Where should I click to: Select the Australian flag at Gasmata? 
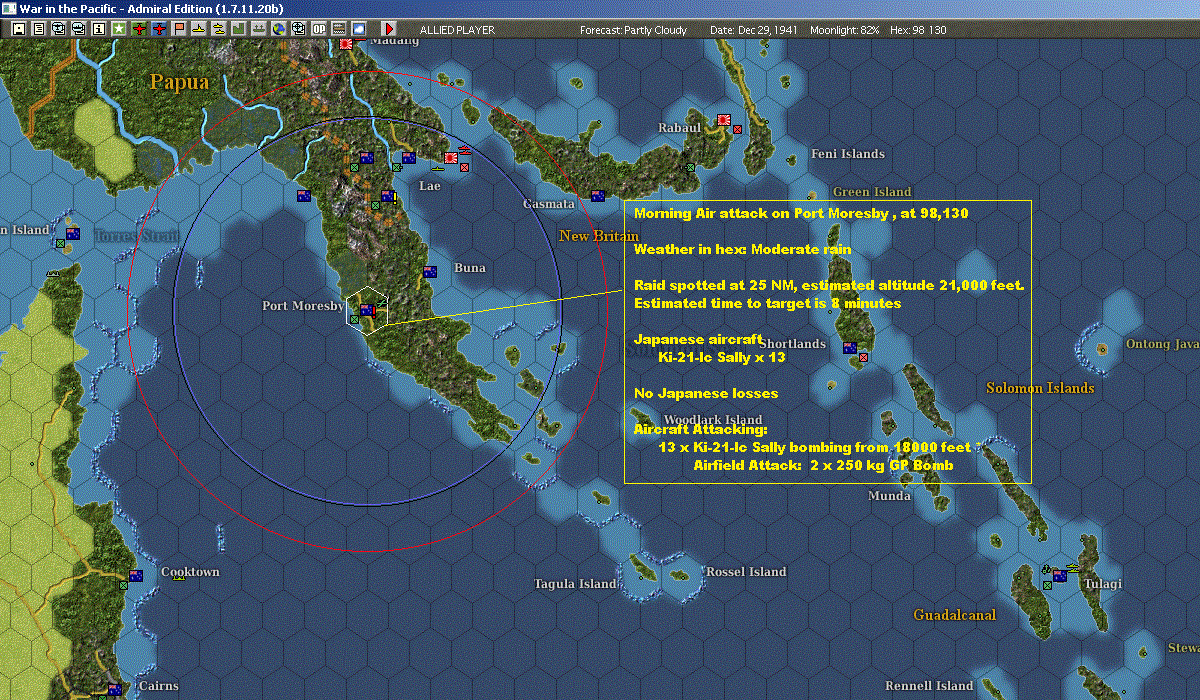click(x=598, y=196)
